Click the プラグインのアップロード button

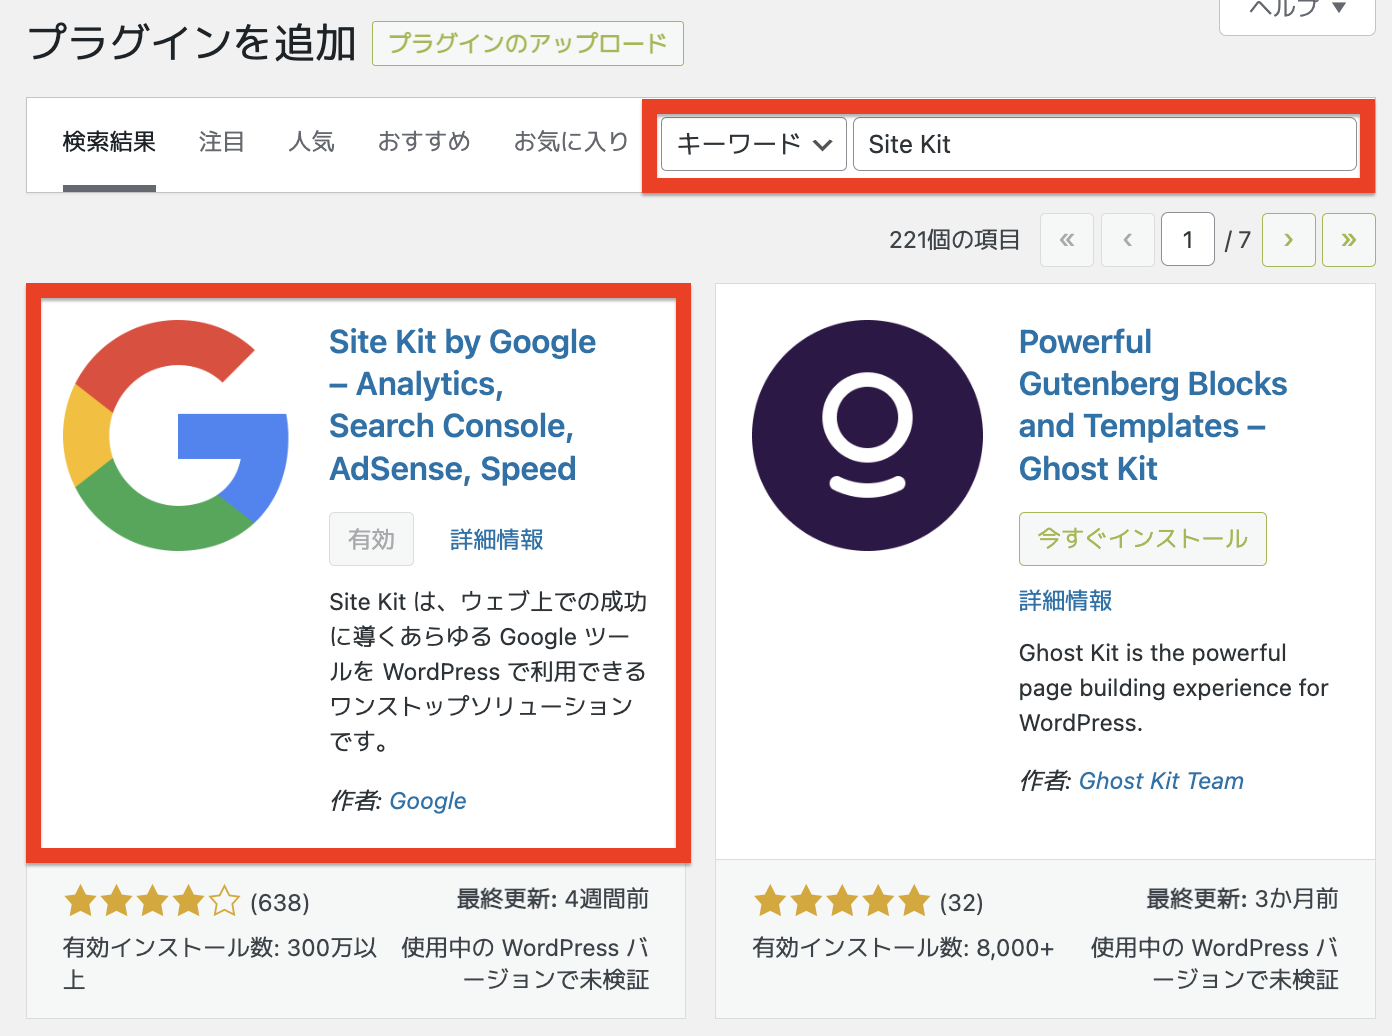click(528, 44)
